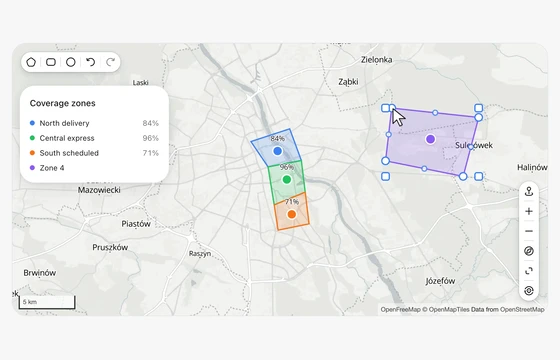The height and width of the screenshot is (360, 560).
Task: Click the orange South scheduled color dot
Action: pos(32,153)
